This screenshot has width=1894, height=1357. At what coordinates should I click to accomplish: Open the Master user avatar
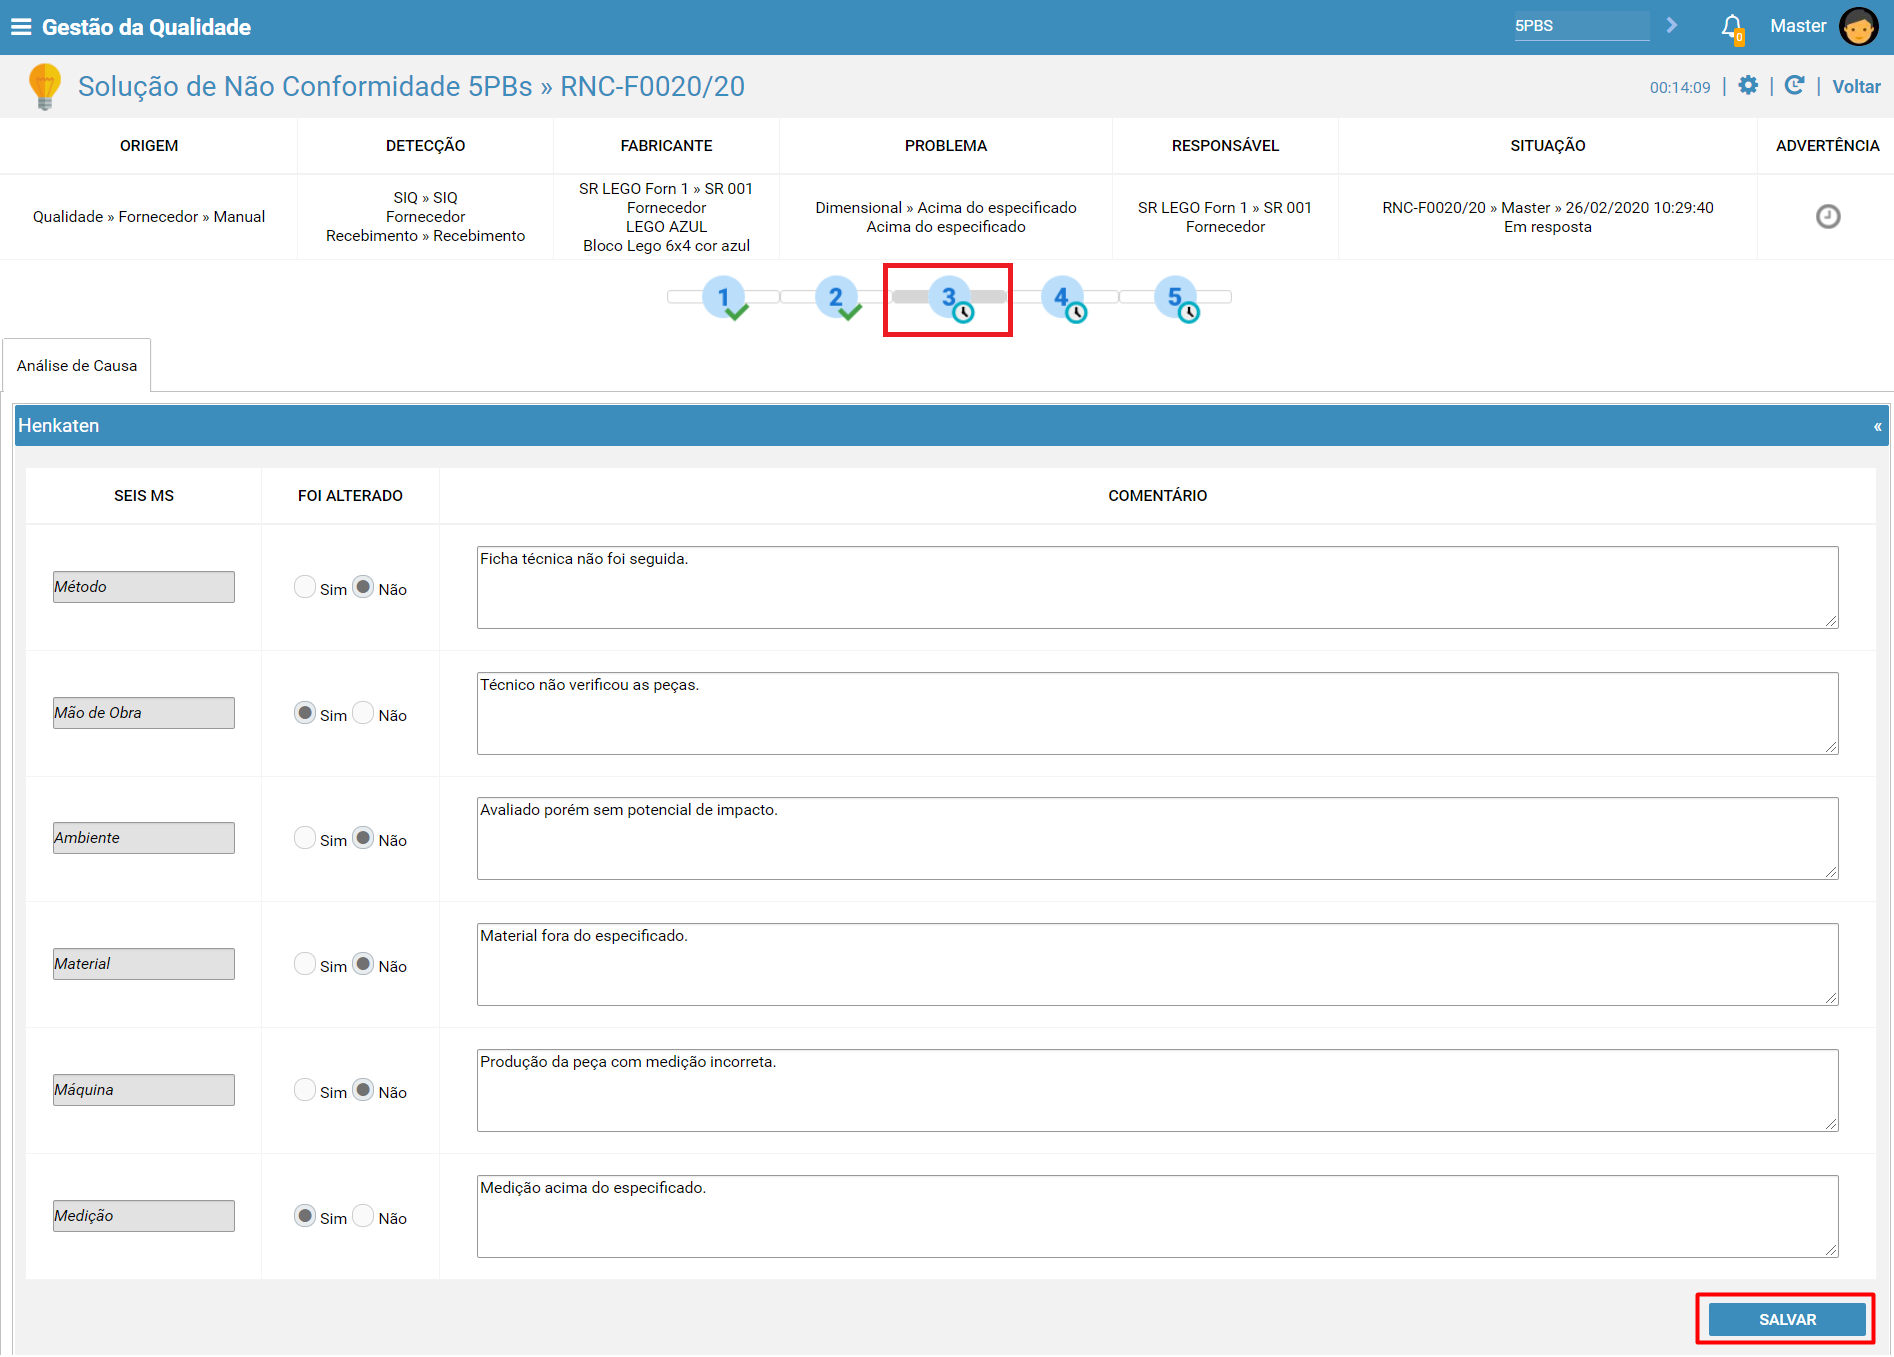(1859, 27)
